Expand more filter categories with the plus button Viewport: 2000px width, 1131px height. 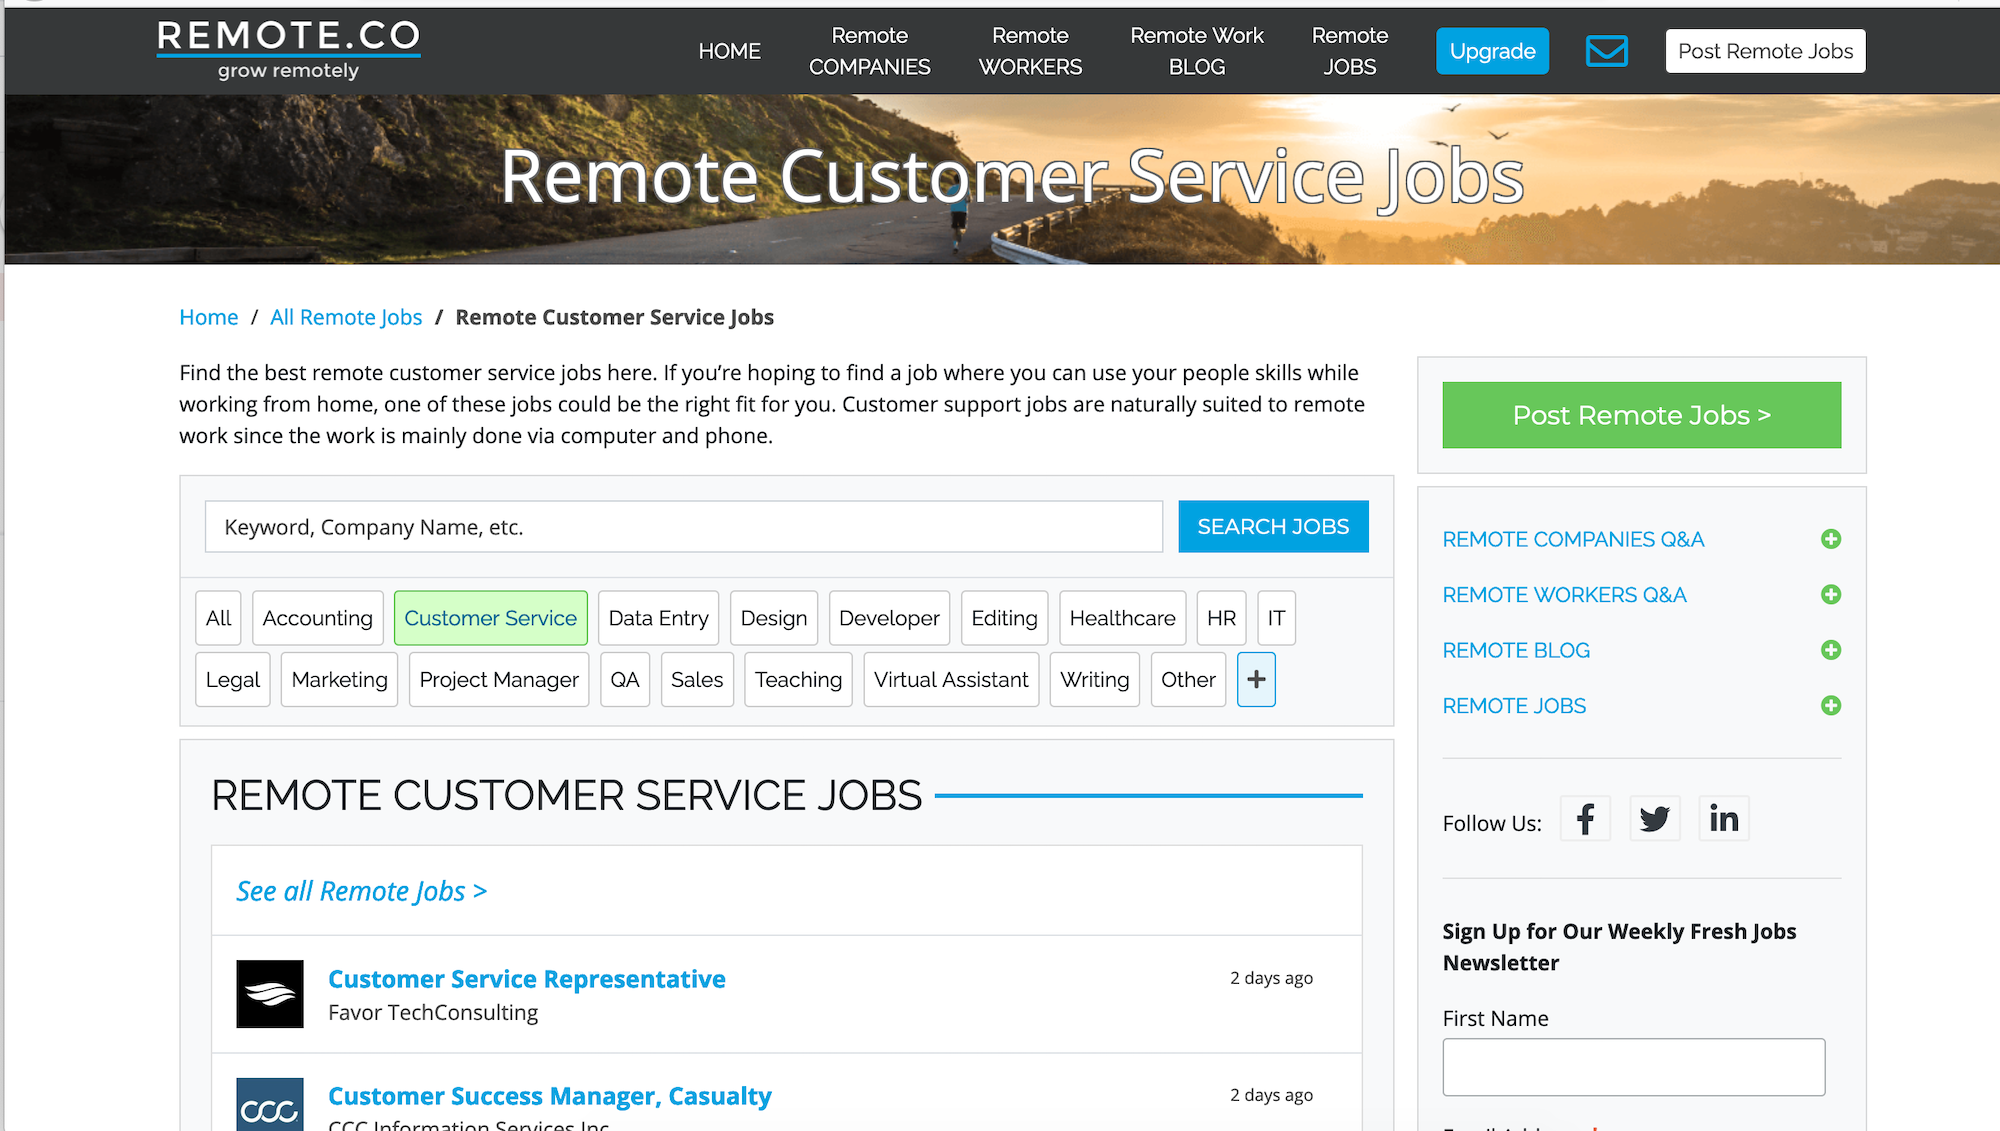[x=1256, y=679]
